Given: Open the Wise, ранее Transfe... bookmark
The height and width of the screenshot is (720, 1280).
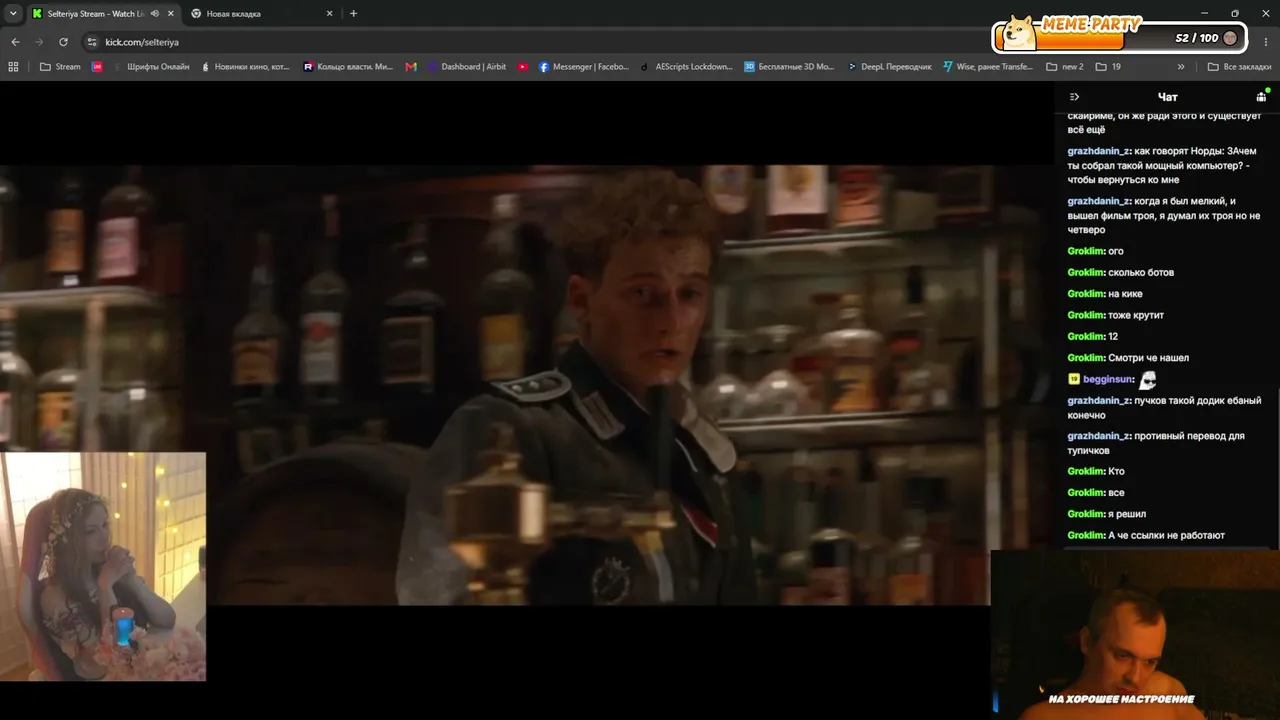Looking at the screenshot, I should [988, 67].
